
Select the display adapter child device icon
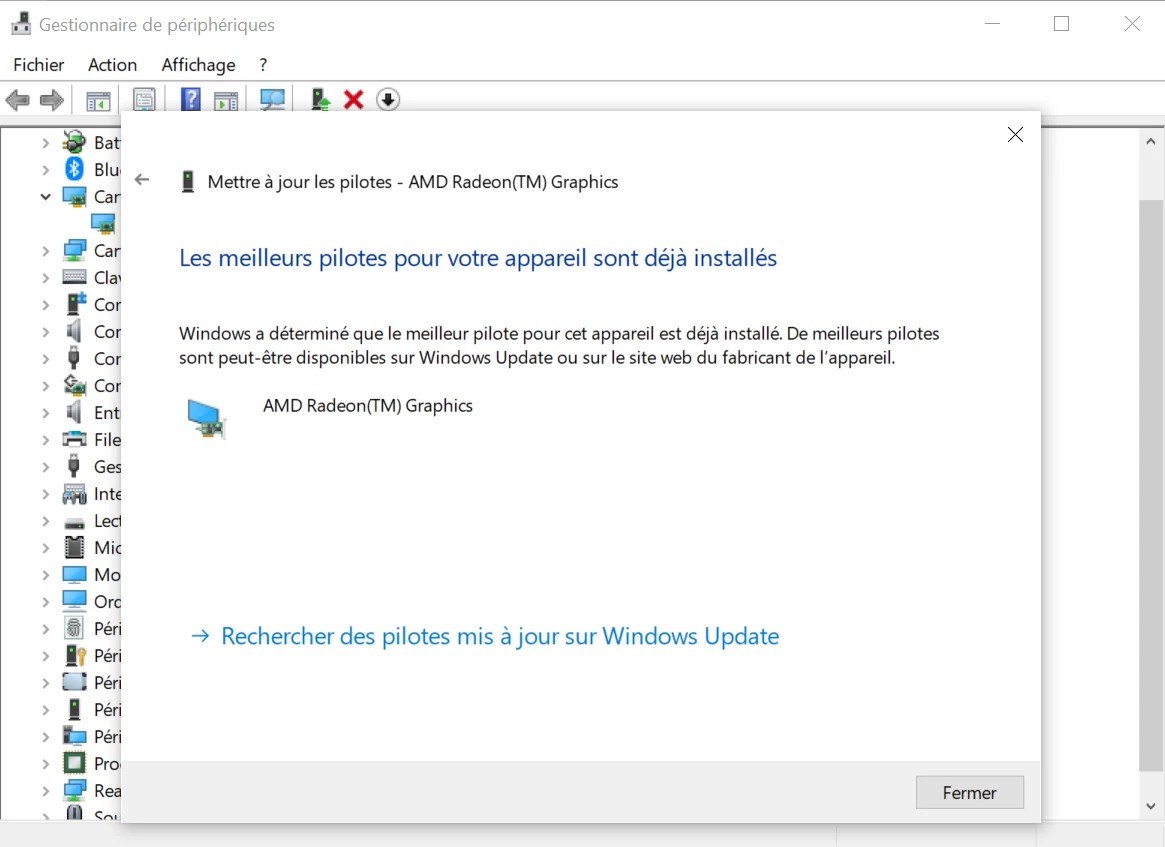click(103, 223)
